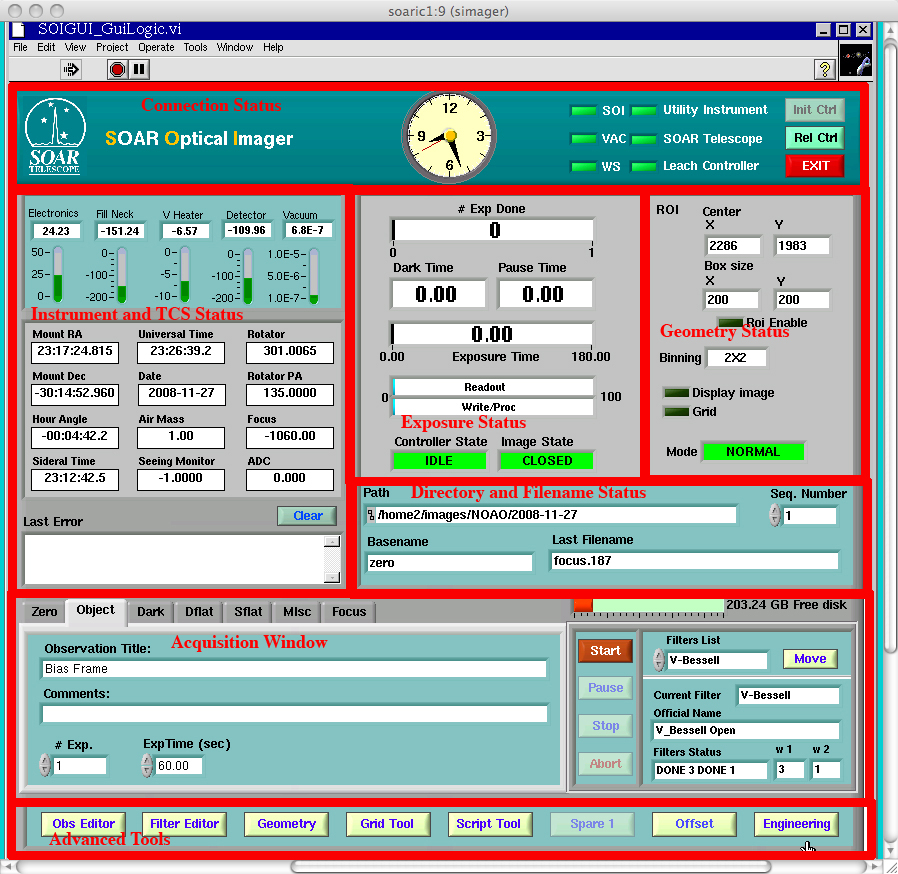
Task: Click the red EXIT button
Action: point(814,166)
